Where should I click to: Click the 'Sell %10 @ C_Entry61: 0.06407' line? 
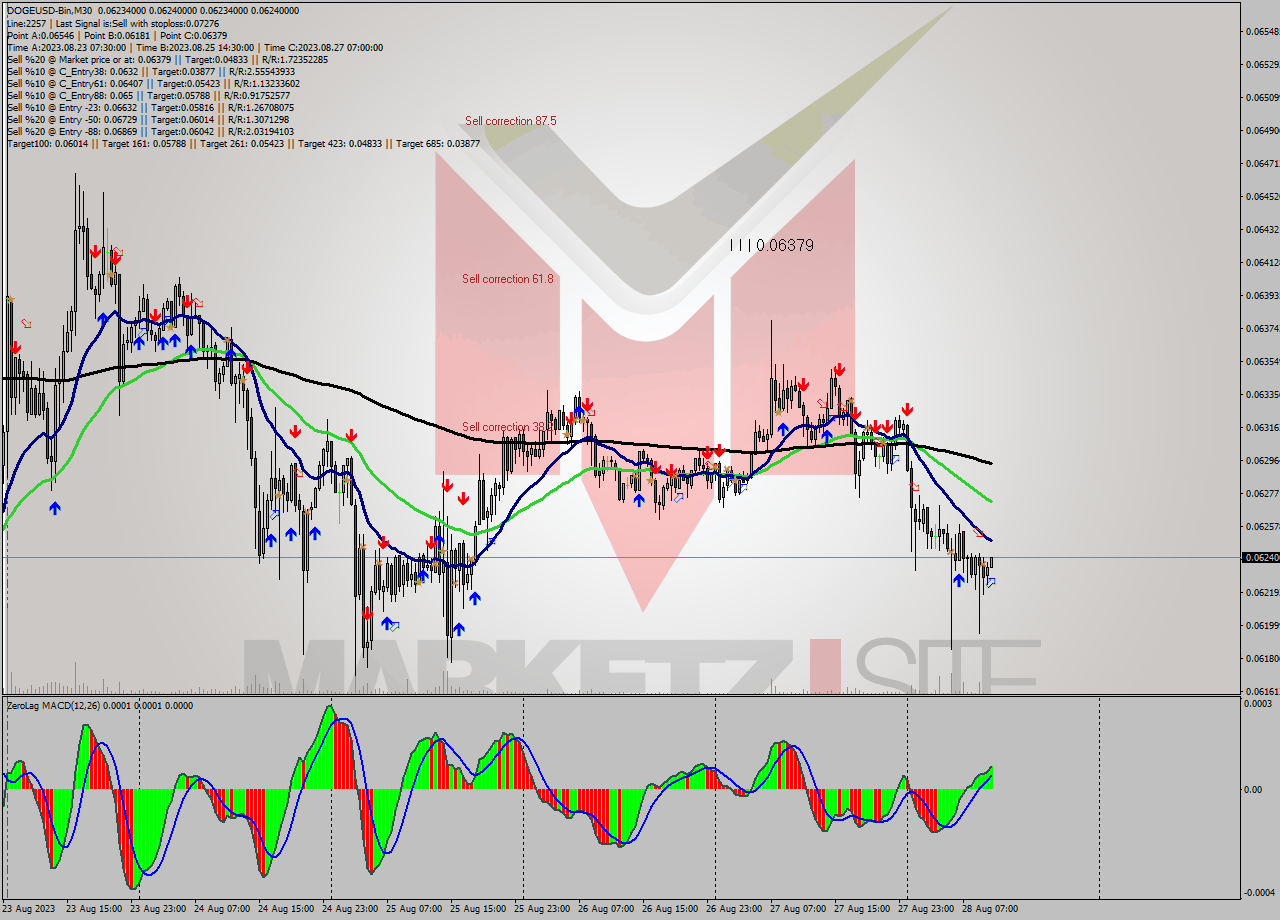[151, 83]
